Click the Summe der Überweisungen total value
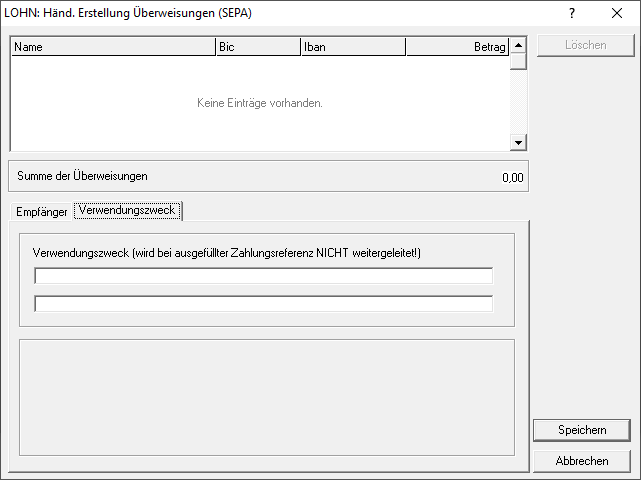 point(511,177)
